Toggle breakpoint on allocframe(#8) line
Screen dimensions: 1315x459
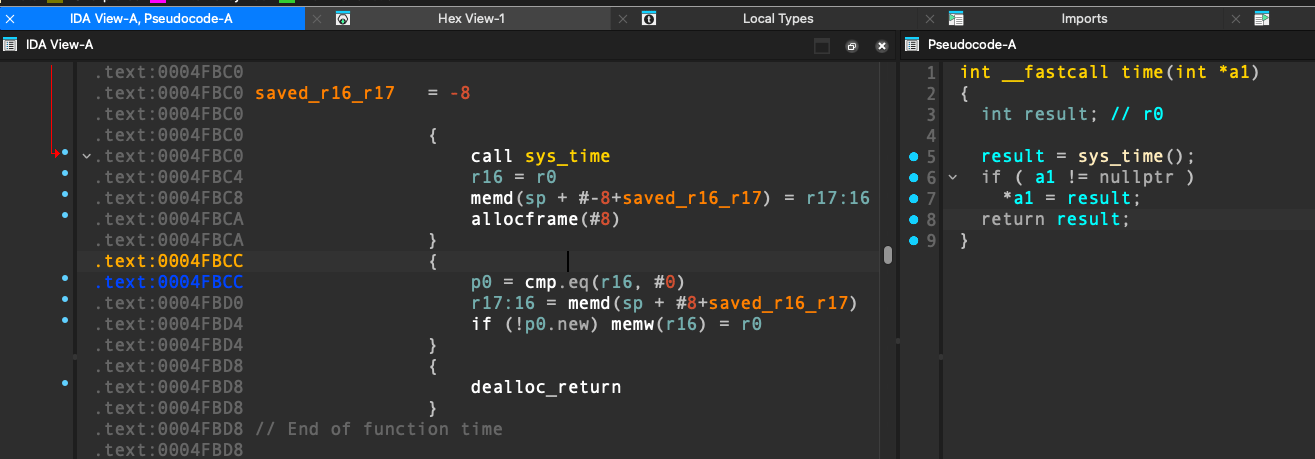[65, 216]
